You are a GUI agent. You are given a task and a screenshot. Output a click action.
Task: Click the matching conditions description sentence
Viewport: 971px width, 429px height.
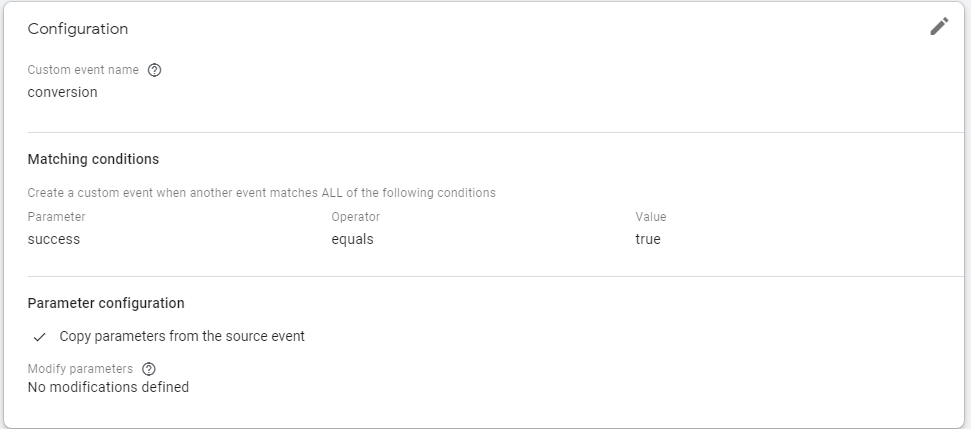click(261, 193)
